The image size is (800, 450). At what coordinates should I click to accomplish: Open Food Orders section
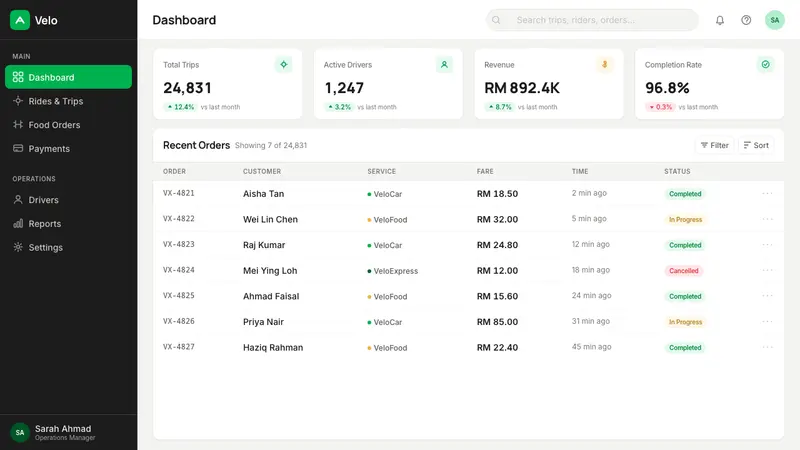tap(68, 124)
